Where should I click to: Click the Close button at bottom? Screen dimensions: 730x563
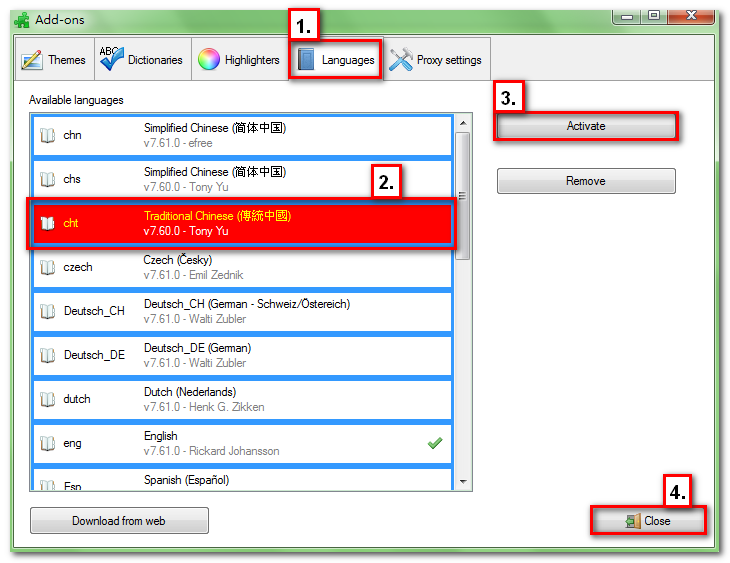(647, 521)
